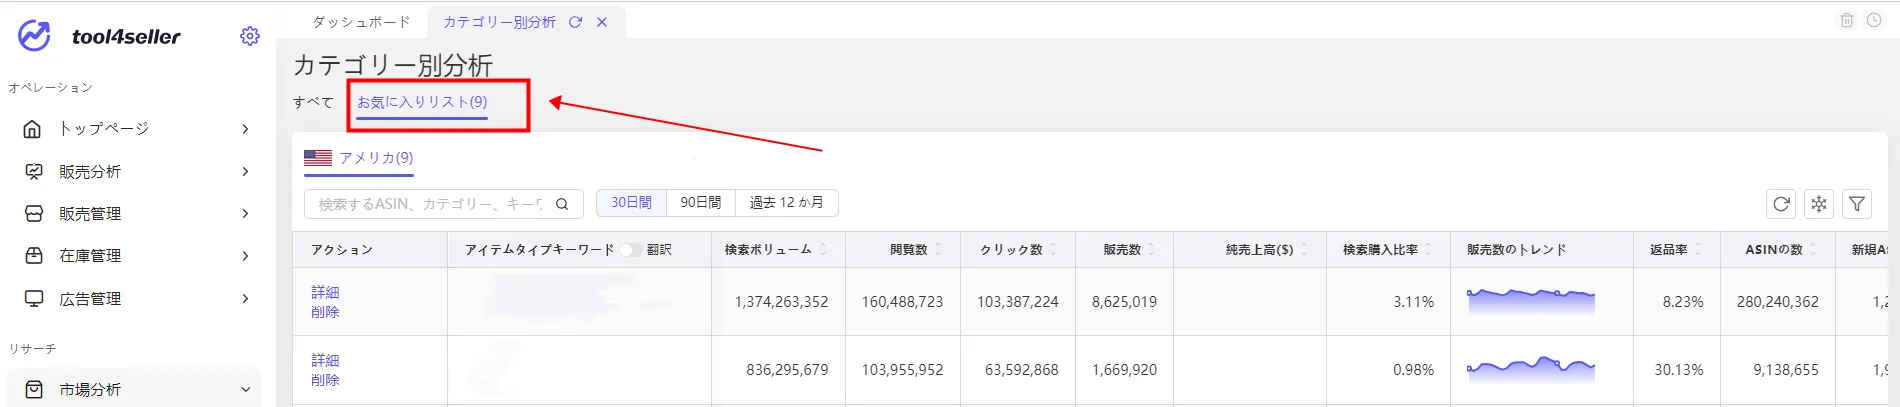Click the 広告管理 monitor icon
Screen dimensions: 1900x407
(x=33, y=299)
